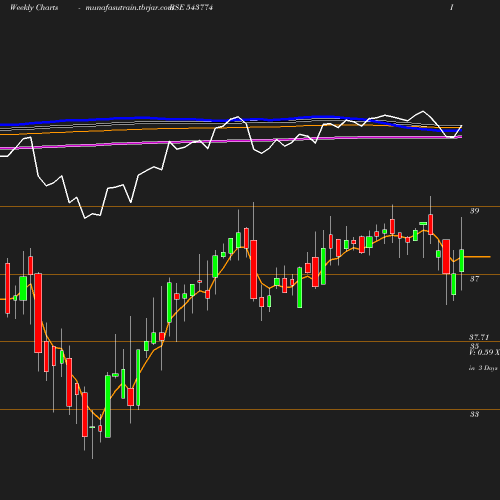Click the 33 price axis label

(474, 414)
